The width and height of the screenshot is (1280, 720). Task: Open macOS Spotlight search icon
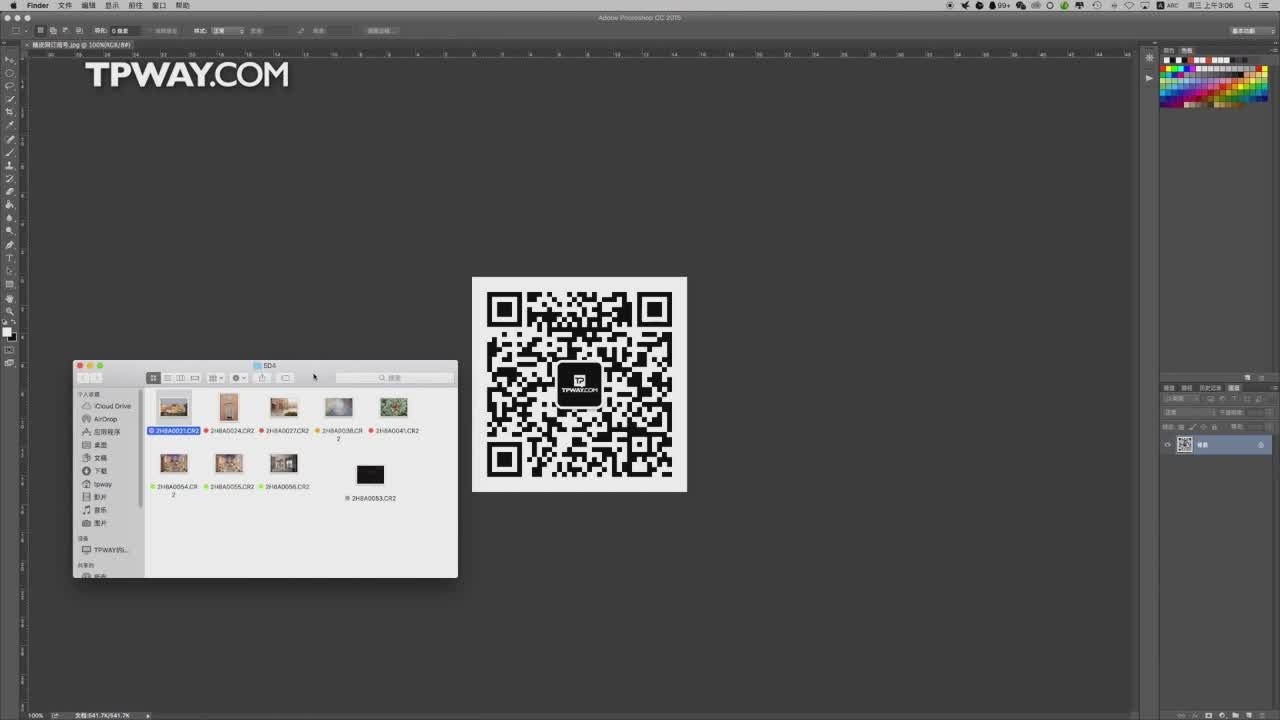(x=1249, y=5)
